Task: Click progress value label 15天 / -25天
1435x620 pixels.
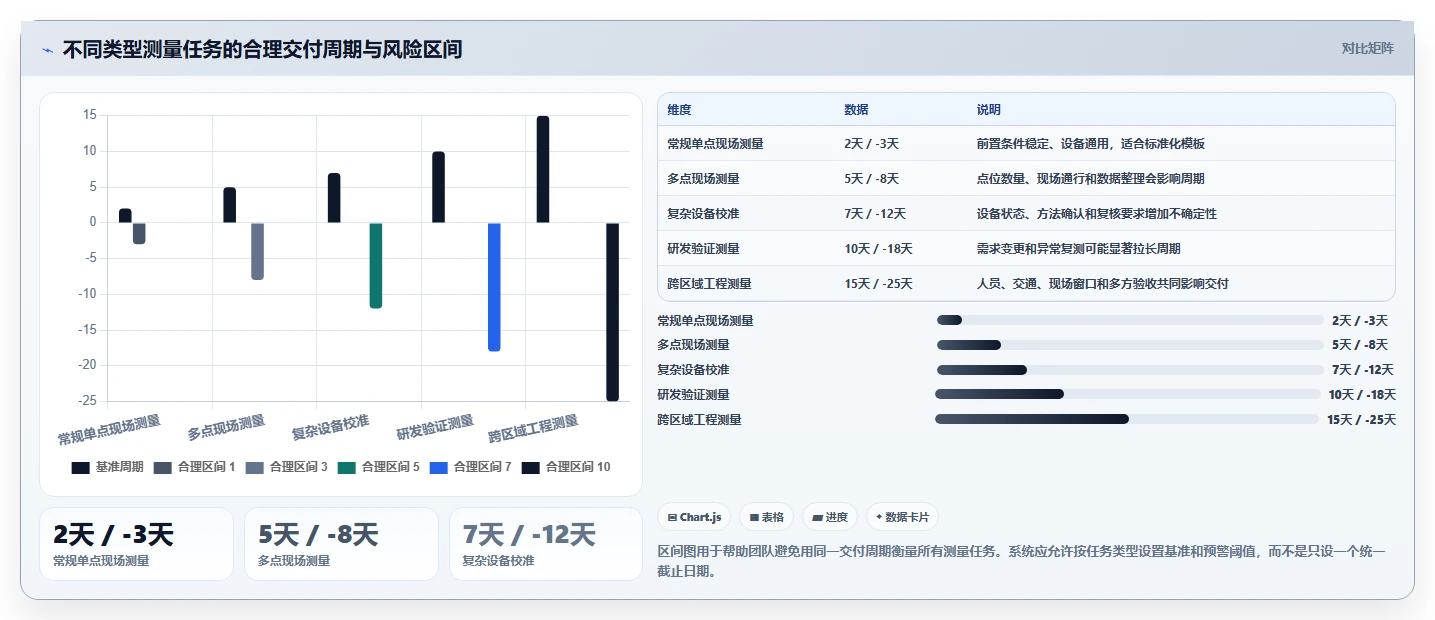Action: click(x=1362, y=420)
